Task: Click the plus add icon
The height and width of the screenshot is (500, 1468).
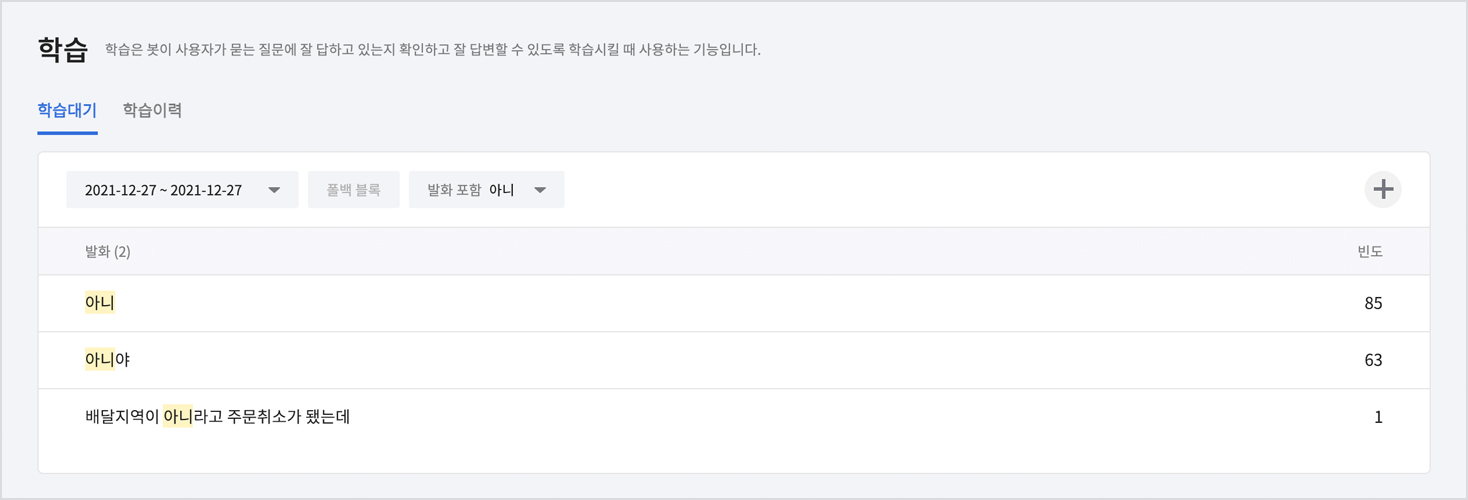Action: (x=1382, y=189)
